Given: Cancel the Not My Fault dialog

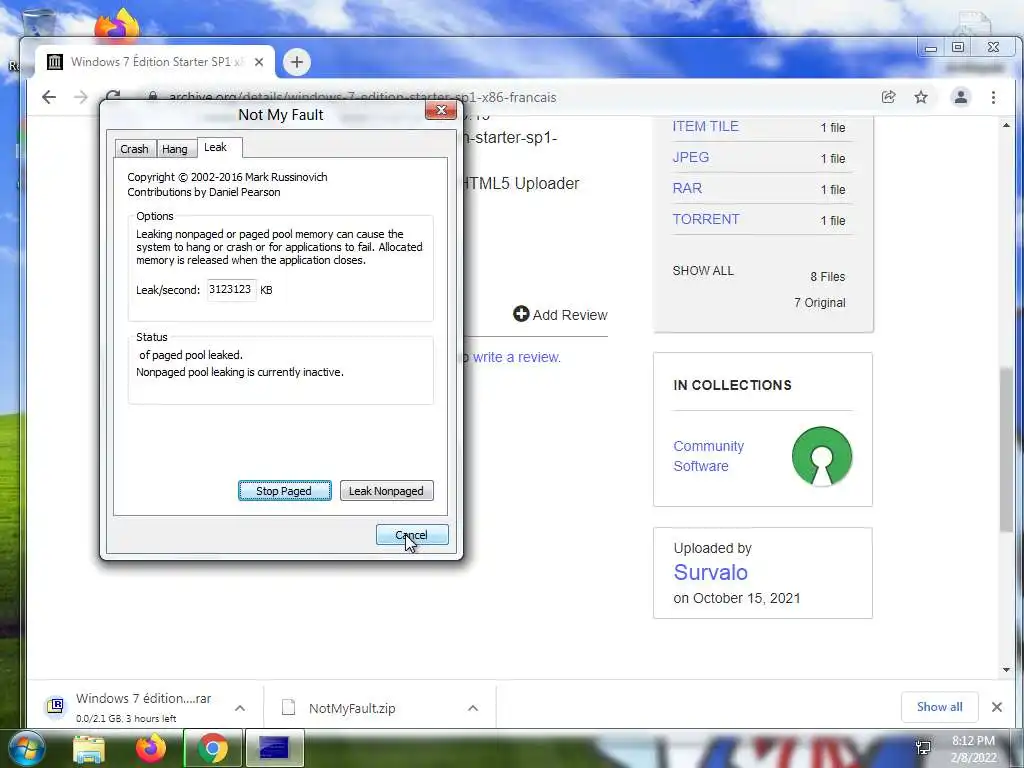Looking at the screenshot, I should pyautogui.click(x=412, y=535).
